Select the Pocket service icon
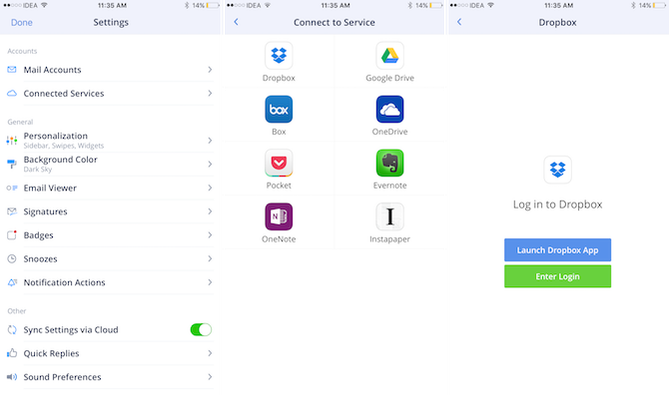This screenshot has height=395, width=669. (x=279, y=163)
